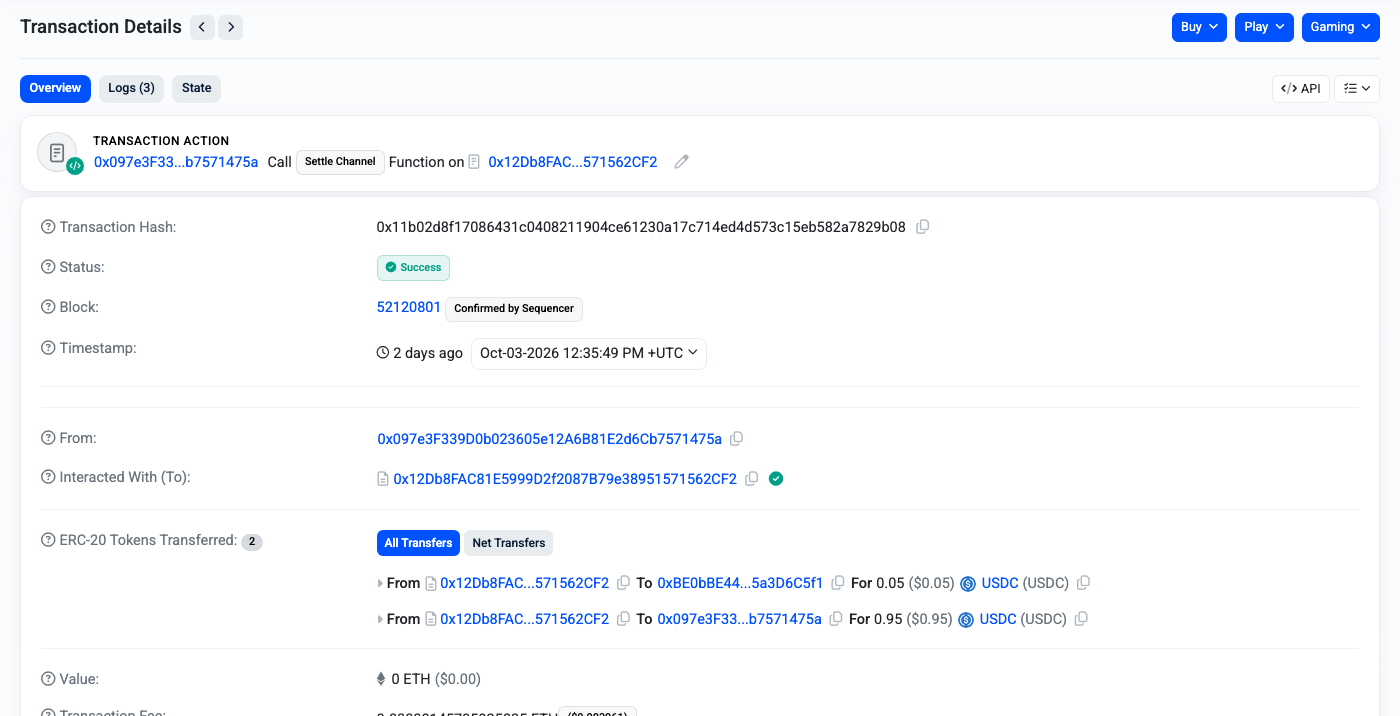Image resolution: width=1400 pixels, height=716 pixels.
Task: Click the help icon next to From
Action: click(x=48, y=438)
